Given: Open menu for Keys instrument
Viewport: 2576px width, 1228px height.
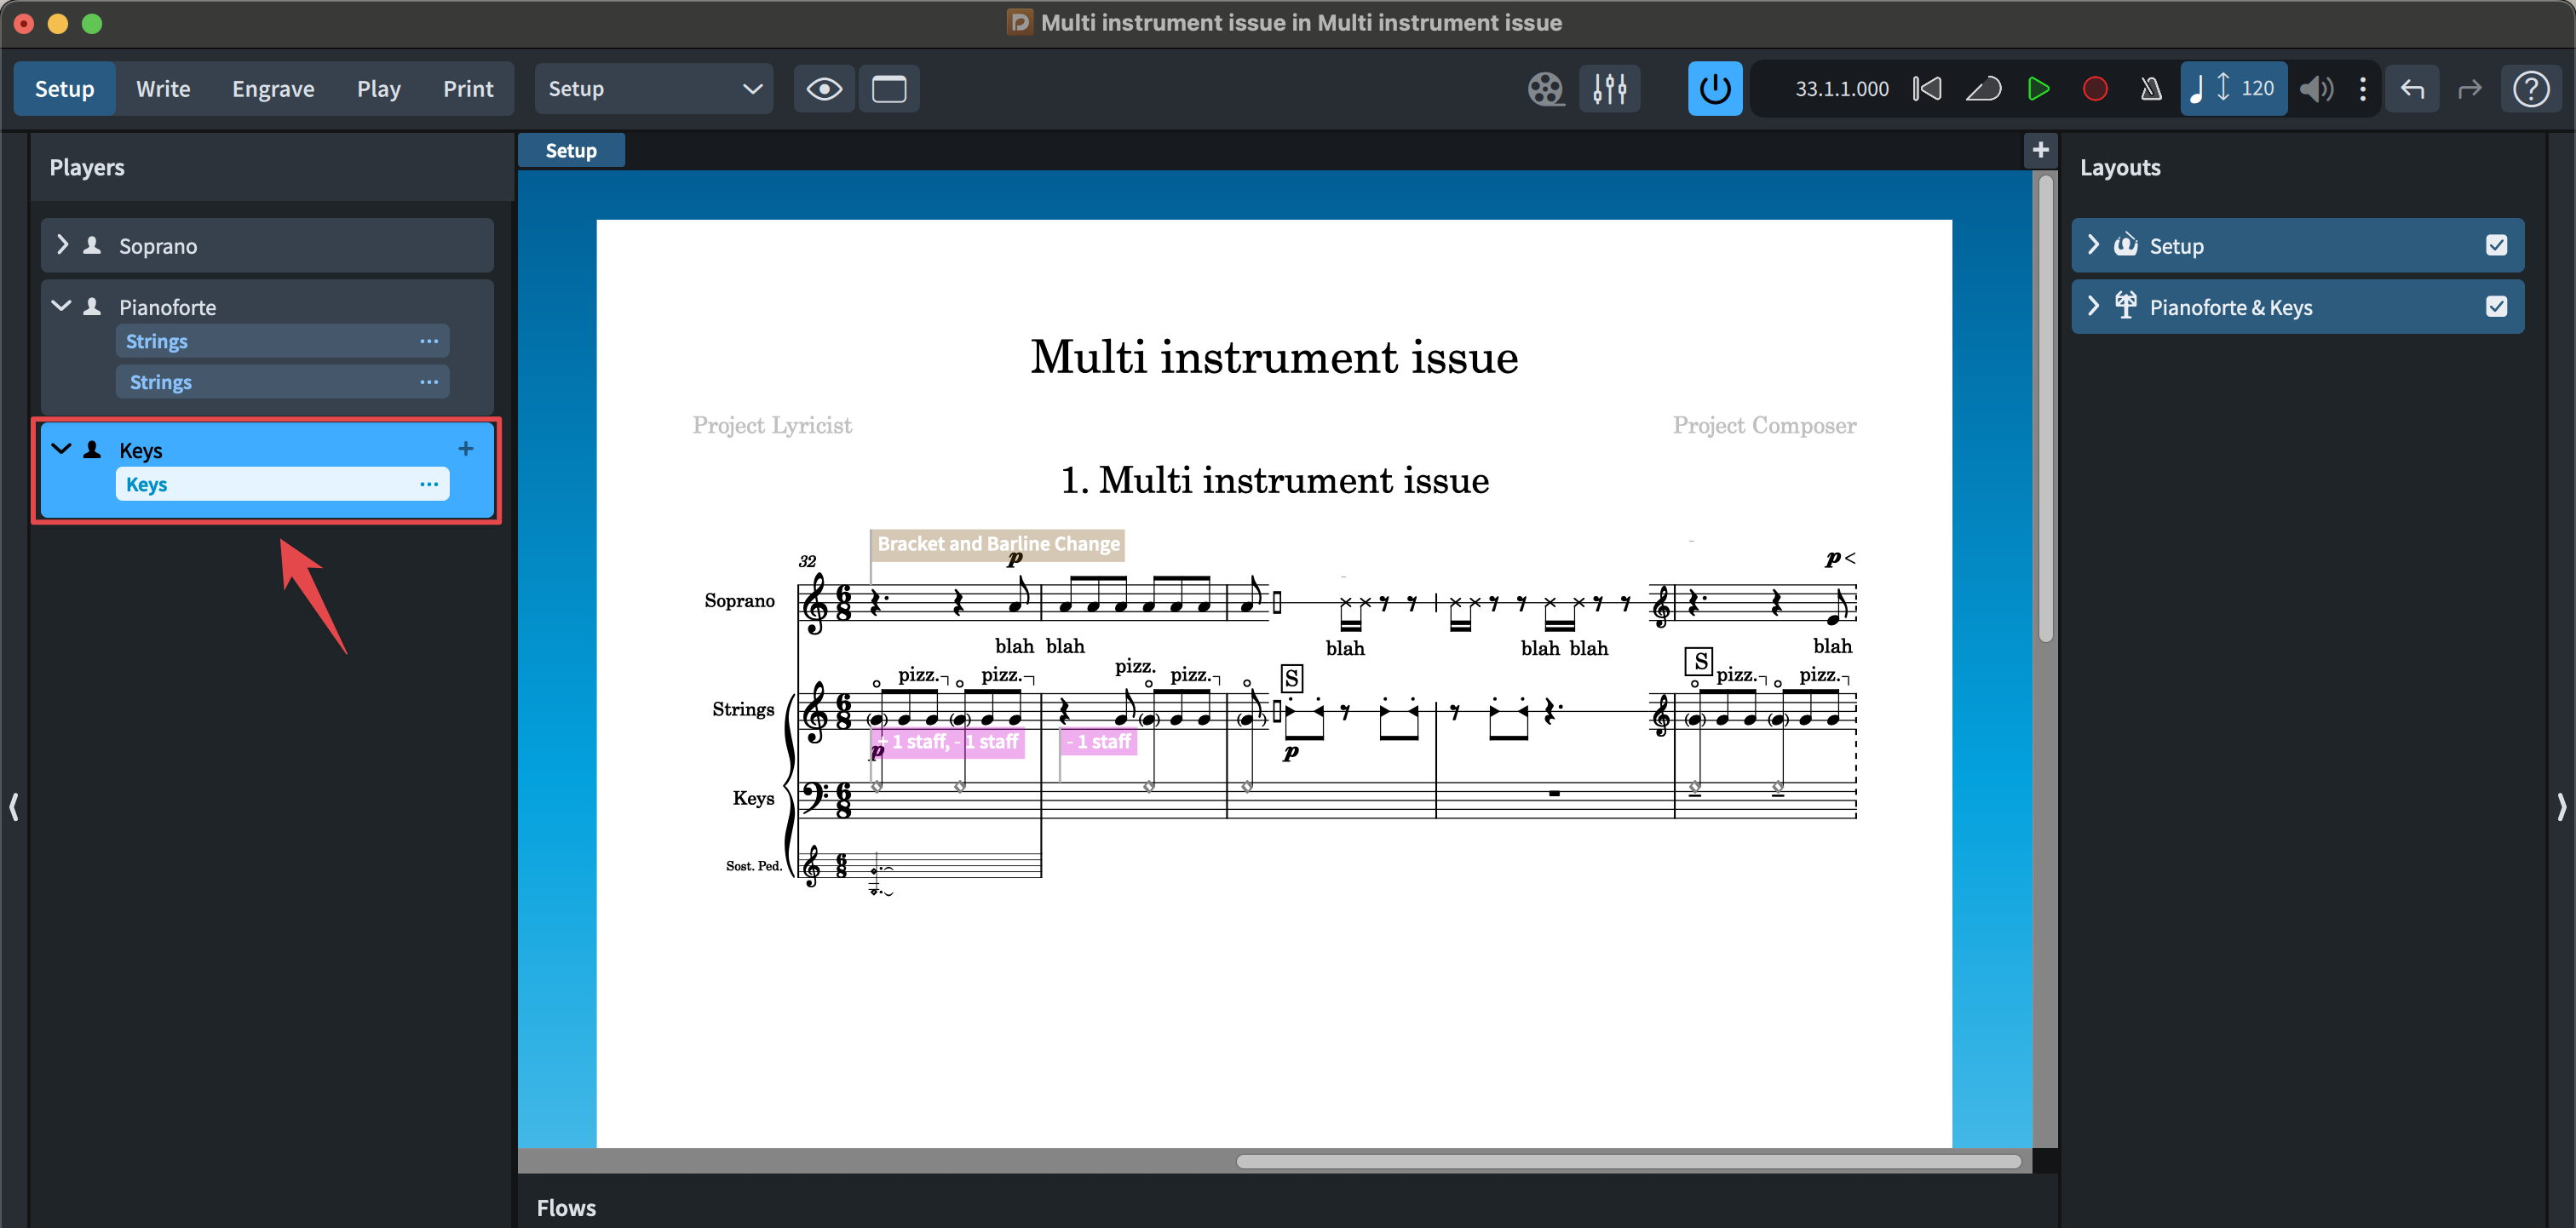Looking at the screenshot, I should (x=429, y=484).
